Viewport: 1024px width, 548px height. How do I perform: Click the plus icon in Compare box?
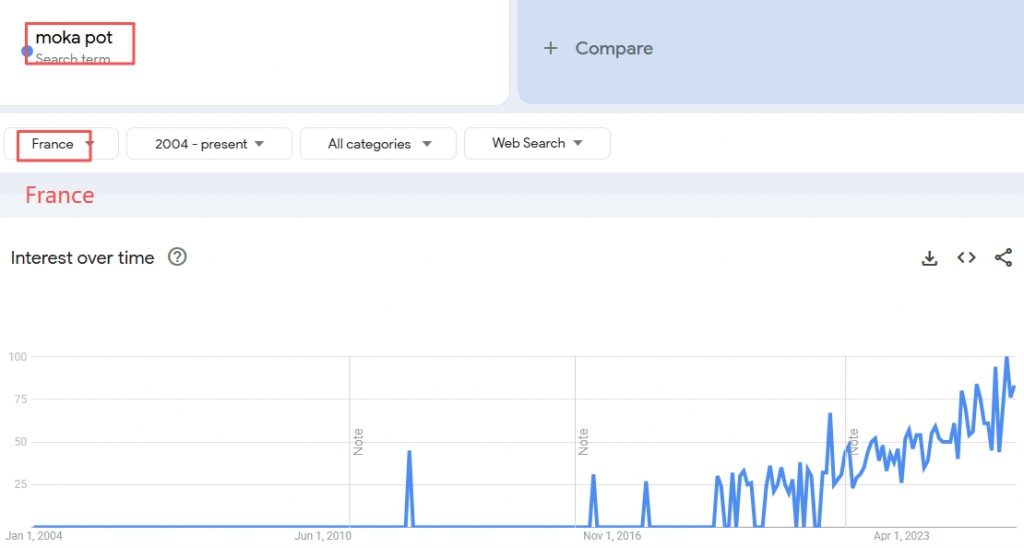pyautogui.click(x=550, y=48)
